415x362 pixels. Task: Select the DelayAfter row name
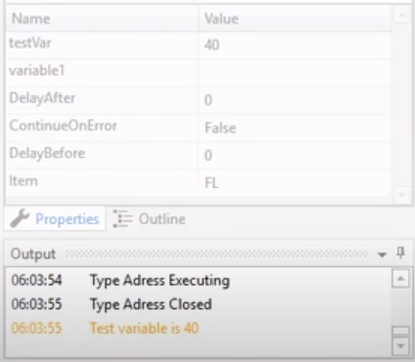42,98
